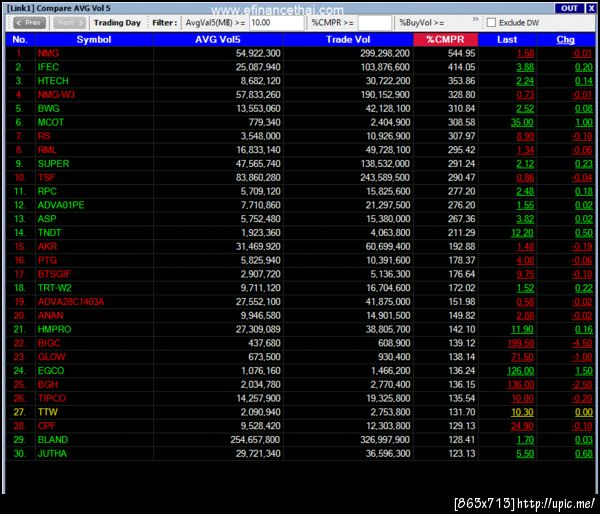Screen dimensions: 600x514
Task: Click the greyed Next button
Action: click(70, 23)
